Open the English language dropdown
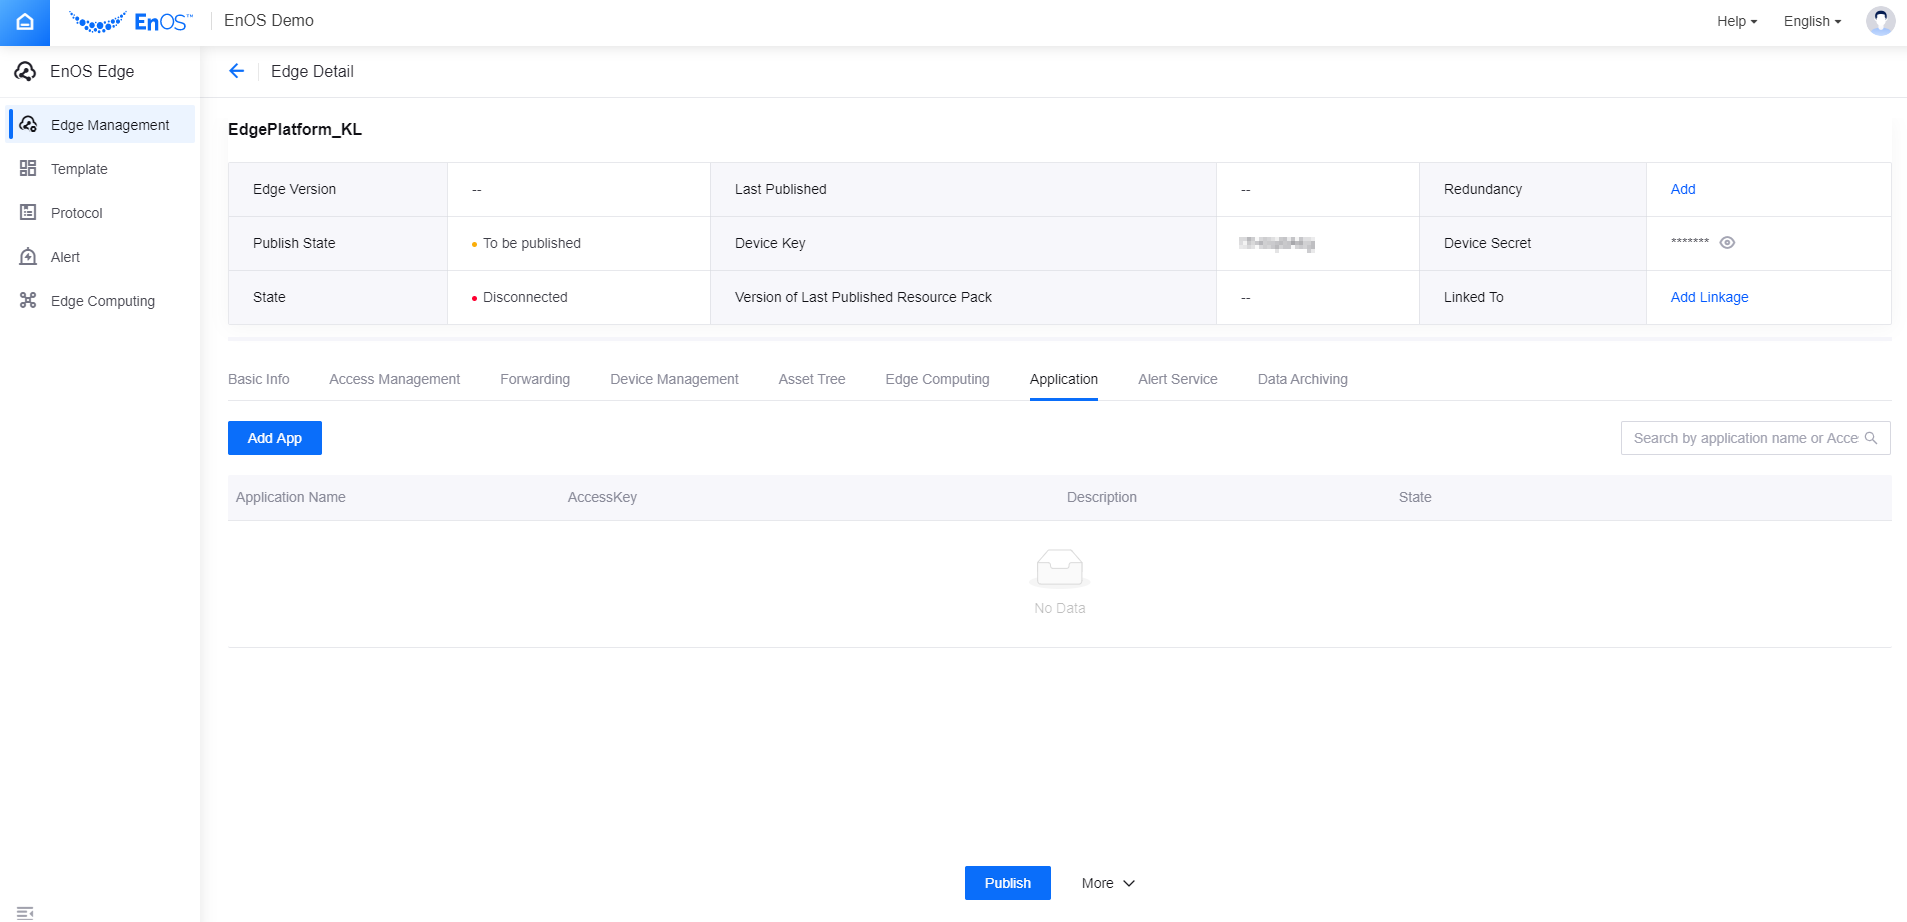 (1811, 21)
